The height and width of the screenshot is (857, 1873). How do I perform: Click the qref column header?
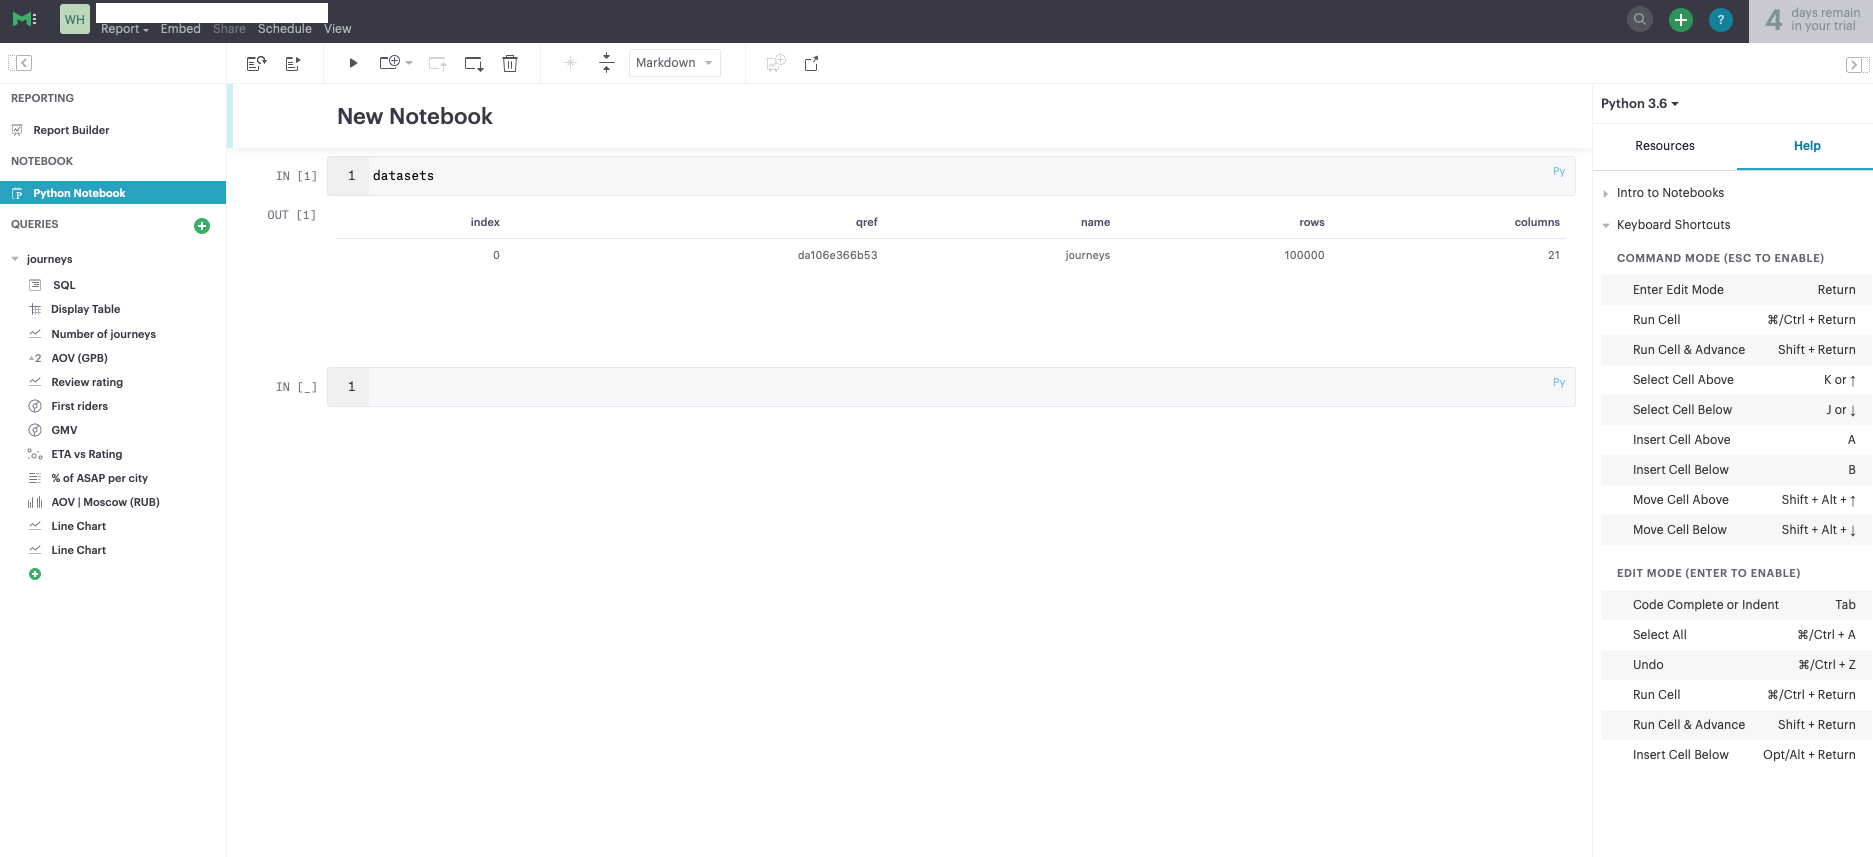867,223
